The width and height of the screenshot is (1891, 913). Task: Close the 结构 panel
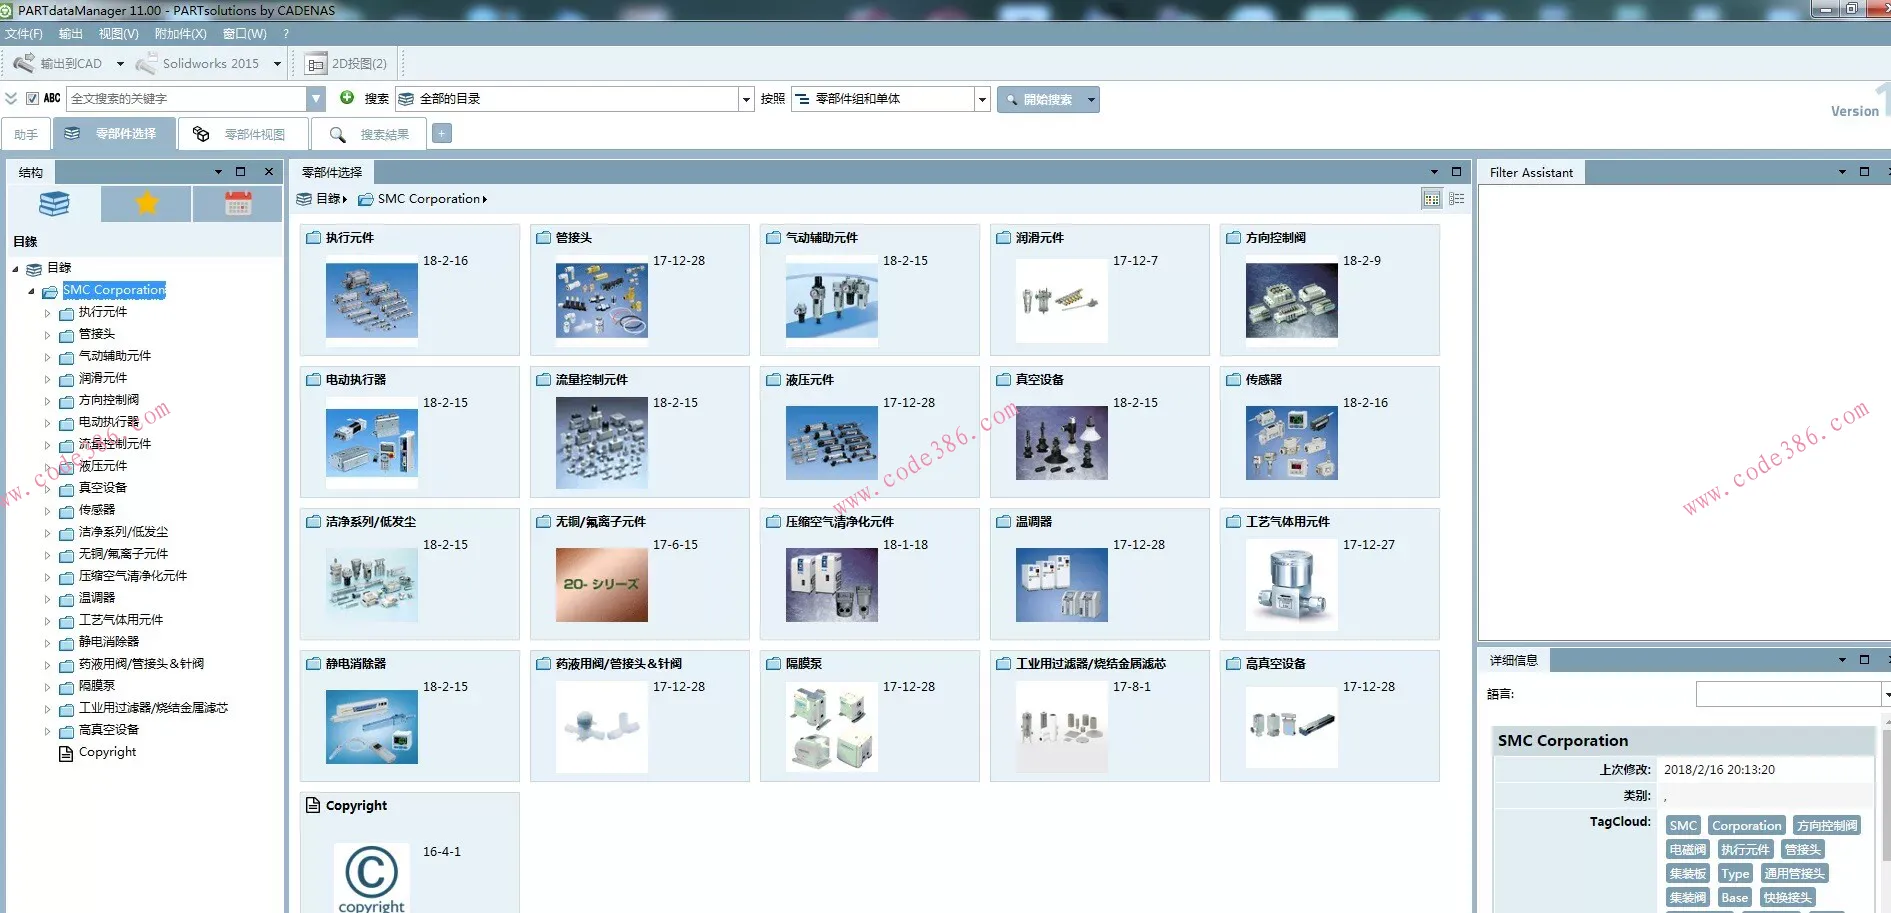coord(269,172)
